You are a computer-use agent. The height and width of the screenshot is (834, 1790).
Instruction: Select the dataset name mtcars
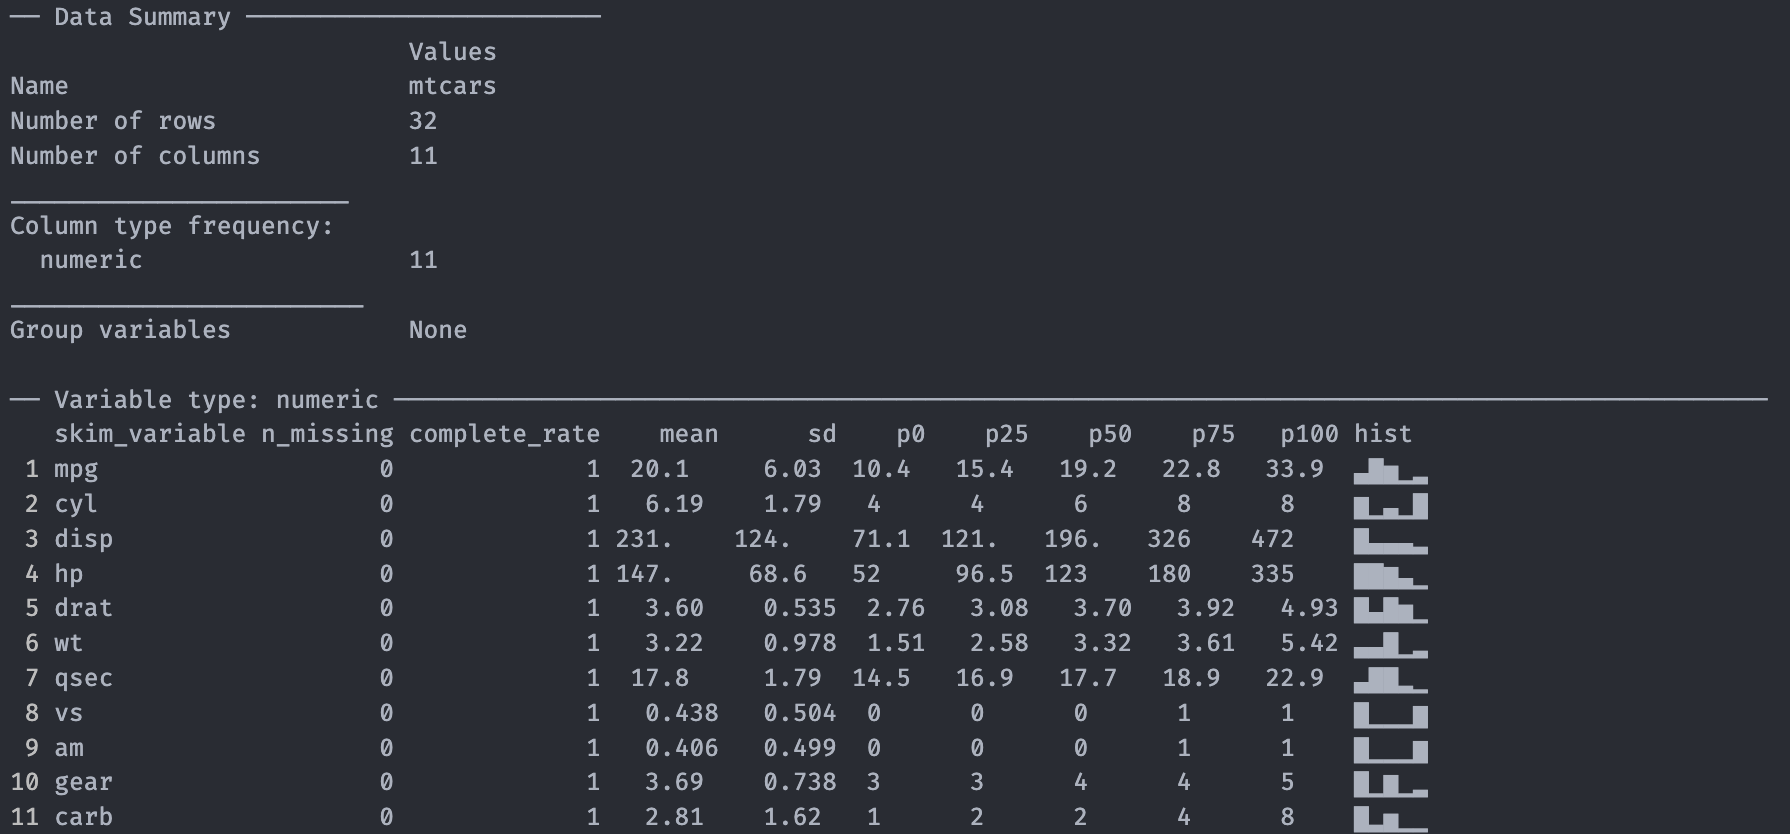452,86
